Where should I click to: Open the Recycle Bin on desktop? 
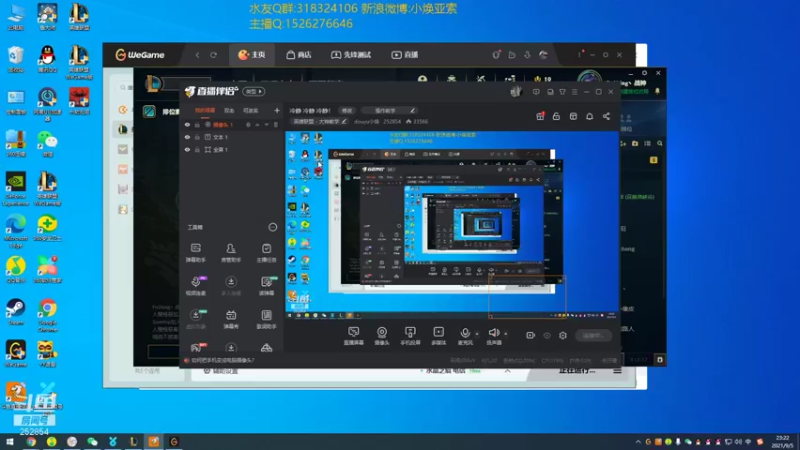click(x=16, y=59)
